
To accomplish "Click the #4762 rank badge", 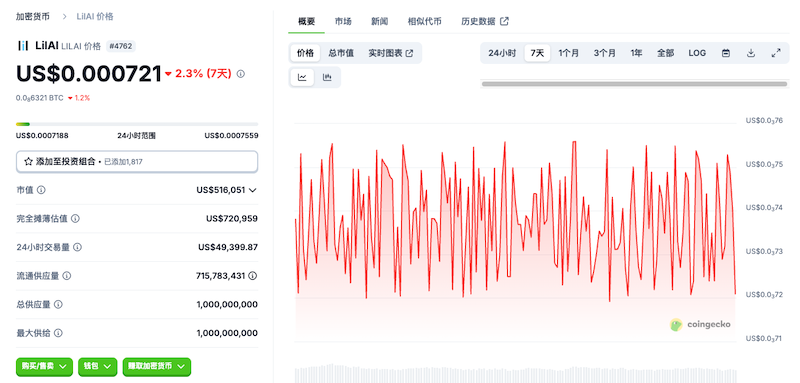I will pos(121,46).
